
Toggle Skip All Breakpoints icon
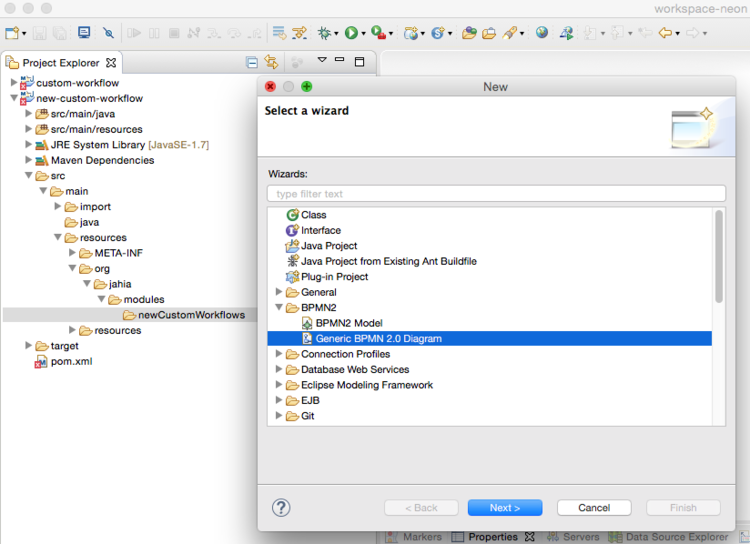[109, 33]
